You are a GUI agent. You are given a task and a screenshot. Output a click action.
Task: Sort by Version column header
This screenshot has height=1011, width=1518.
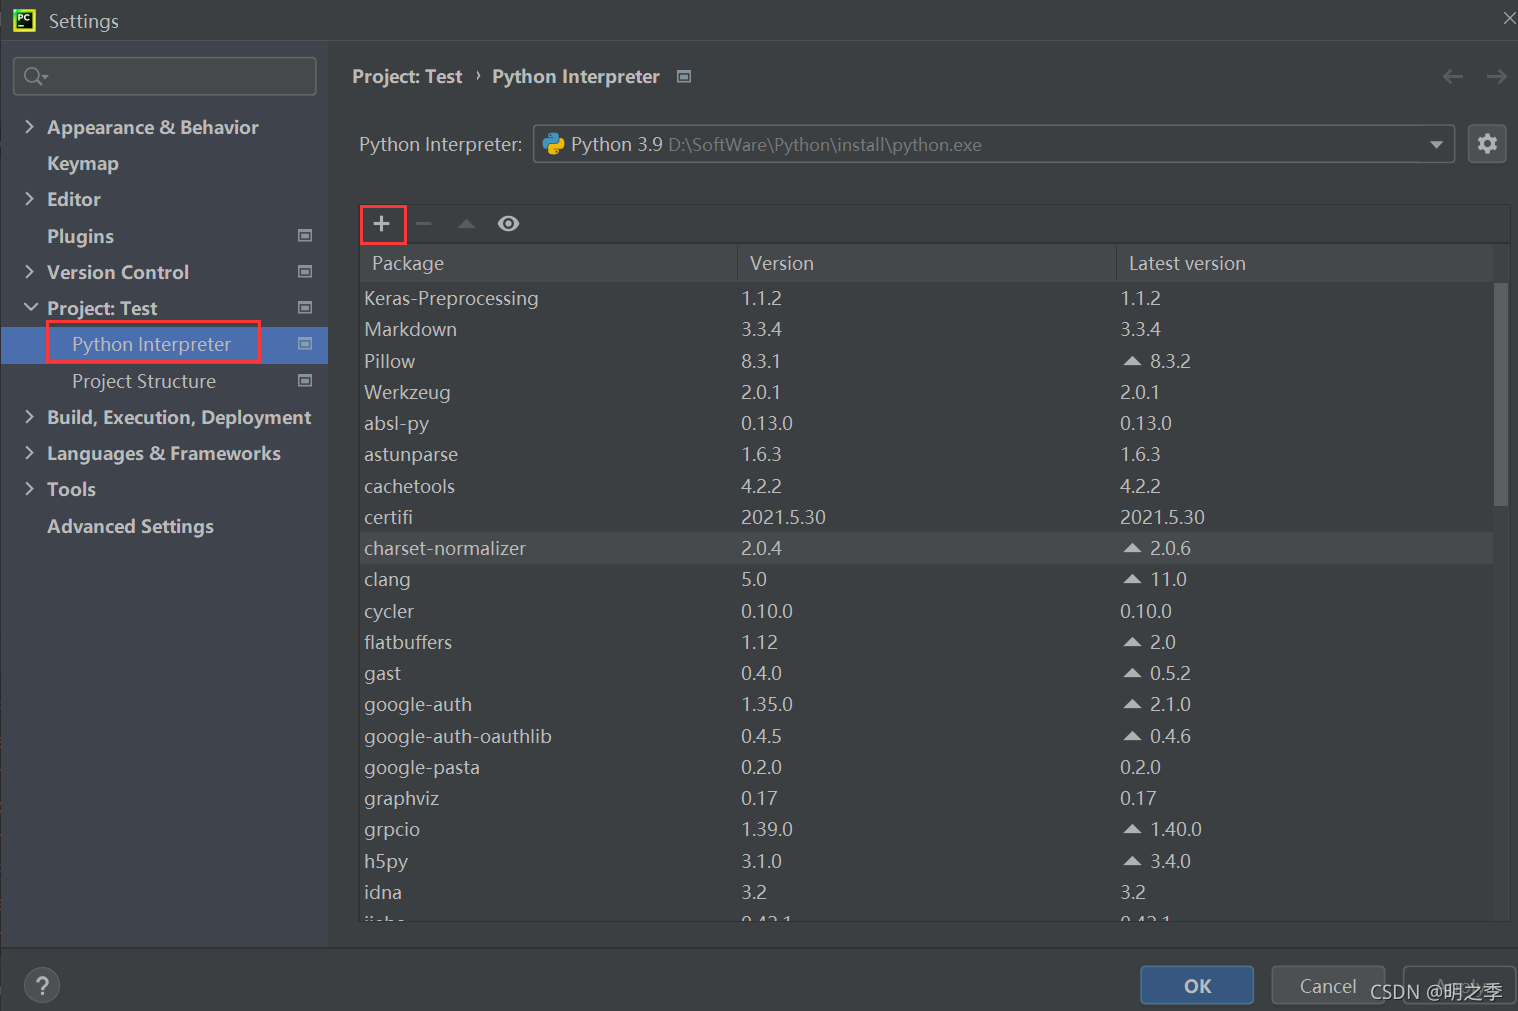tap(927, 263)
